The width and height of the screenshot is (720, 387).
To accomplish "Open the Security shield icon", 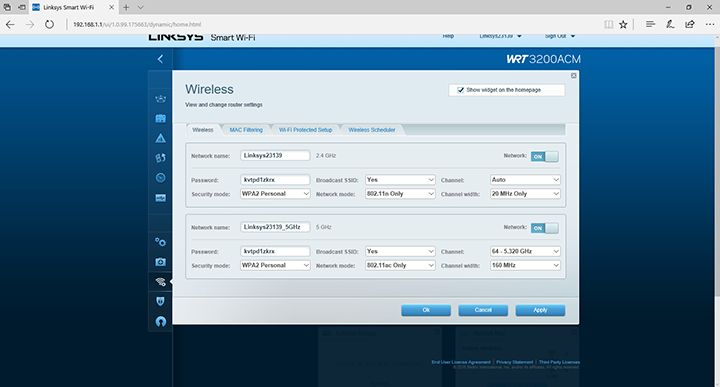I will coord(160,301).
